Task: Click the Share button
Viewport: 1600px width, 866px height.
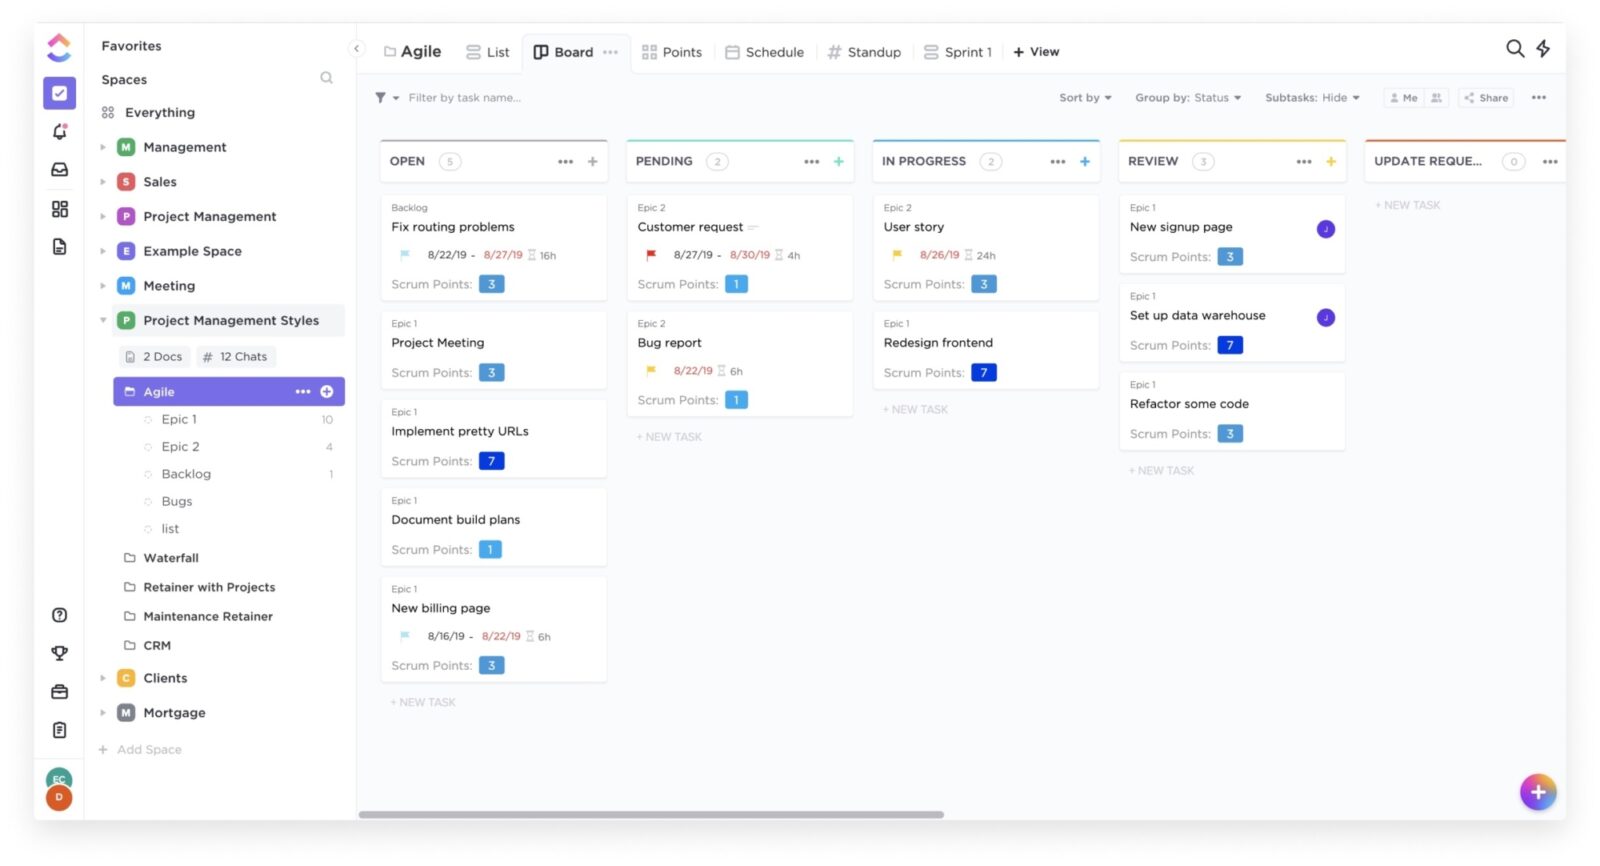Action: [1486, 98]
